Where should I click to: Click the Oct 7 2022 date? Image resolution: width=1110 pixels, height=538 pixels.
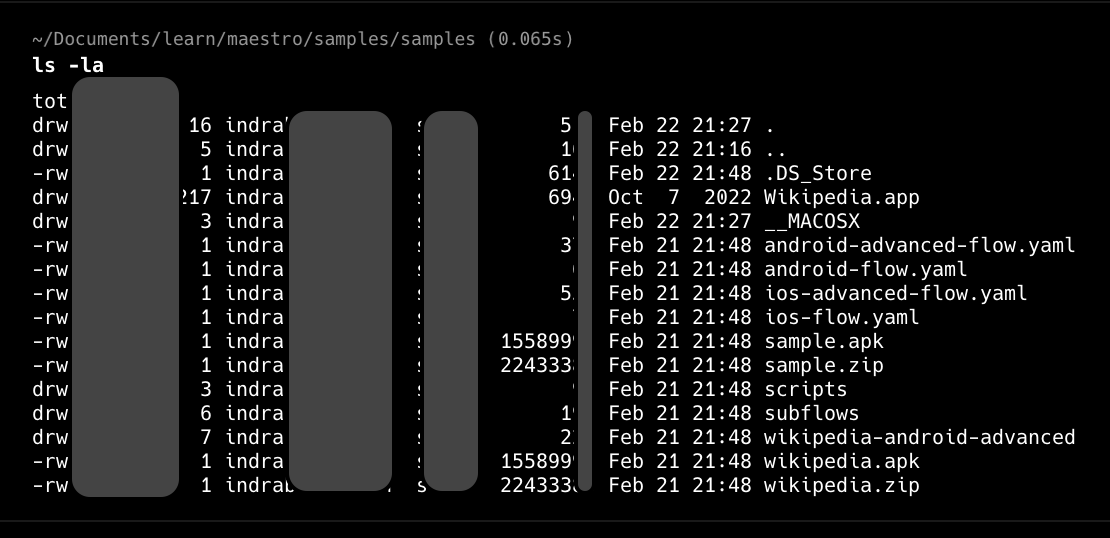[x=679, y=197]
